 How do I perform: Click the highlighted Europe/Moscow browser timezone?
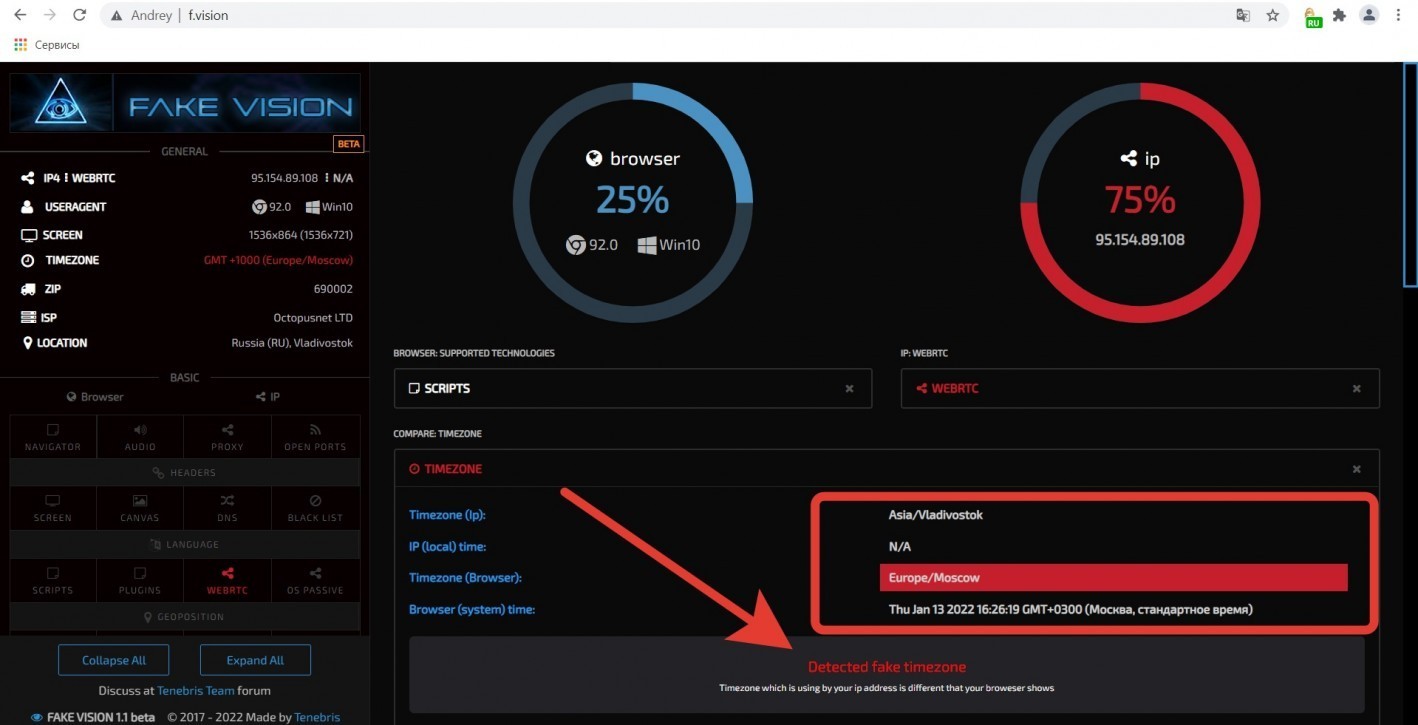pyautogui.click(x=1114, y=577)
